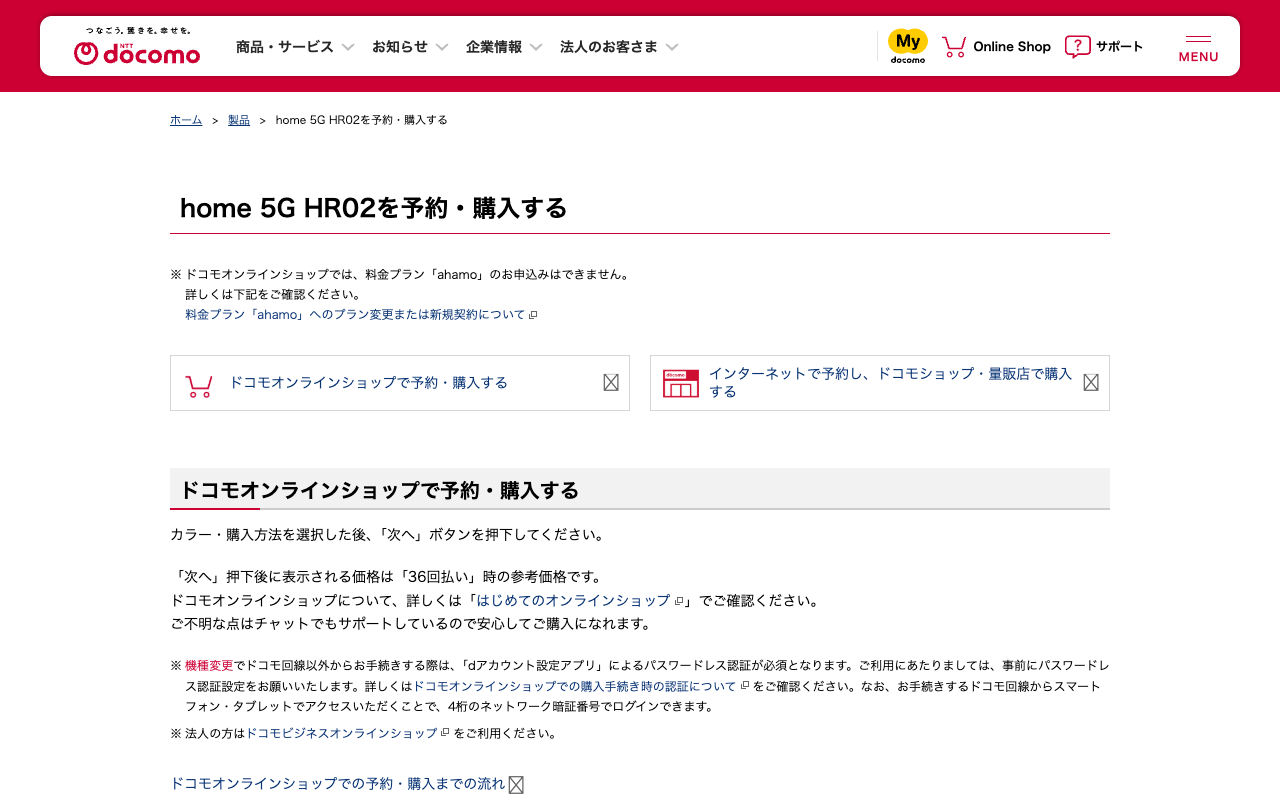Go to 製品 breadcrumb link
The image size is (1280, 800).
point(239,120)
